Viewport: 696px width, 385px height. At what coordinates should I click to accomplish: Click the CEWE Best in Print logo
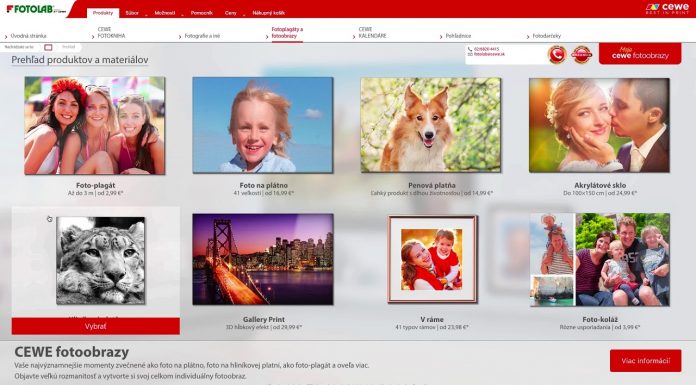click(667, 8)
